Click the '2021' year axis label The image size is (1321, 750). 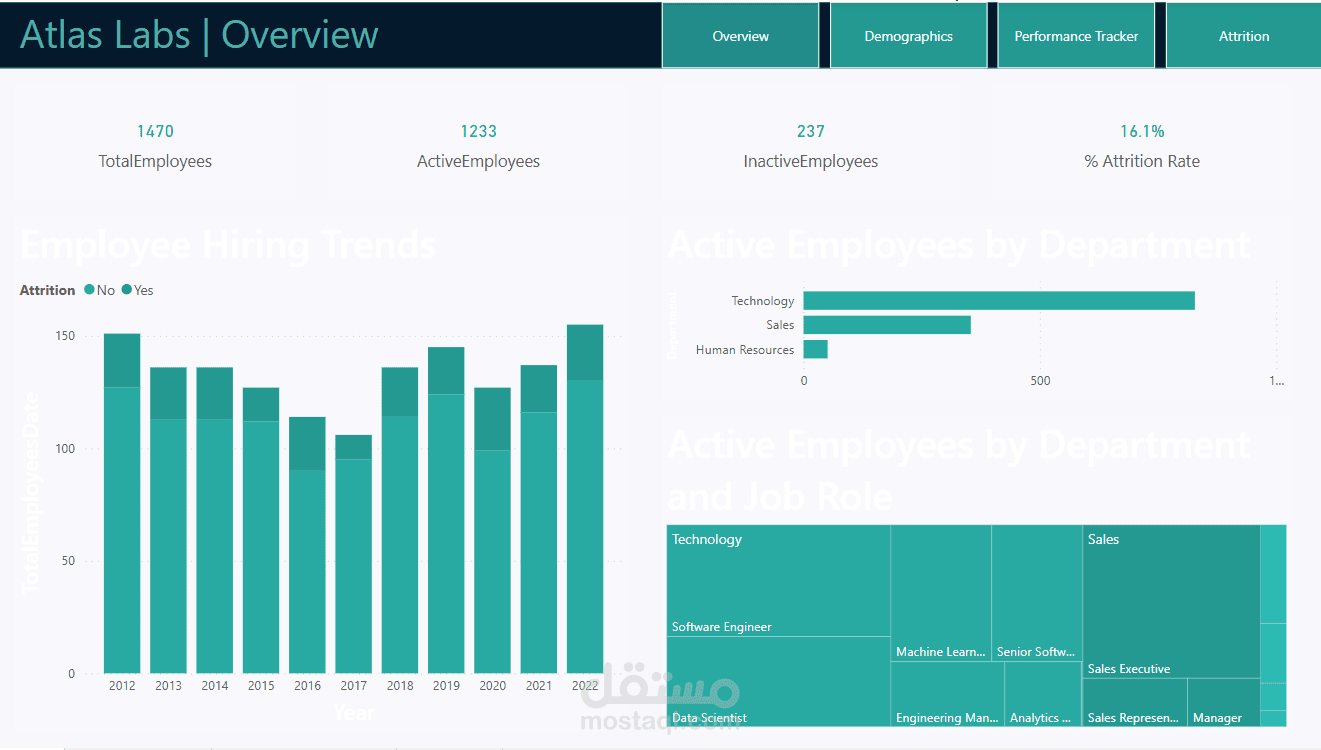(539, 686)
